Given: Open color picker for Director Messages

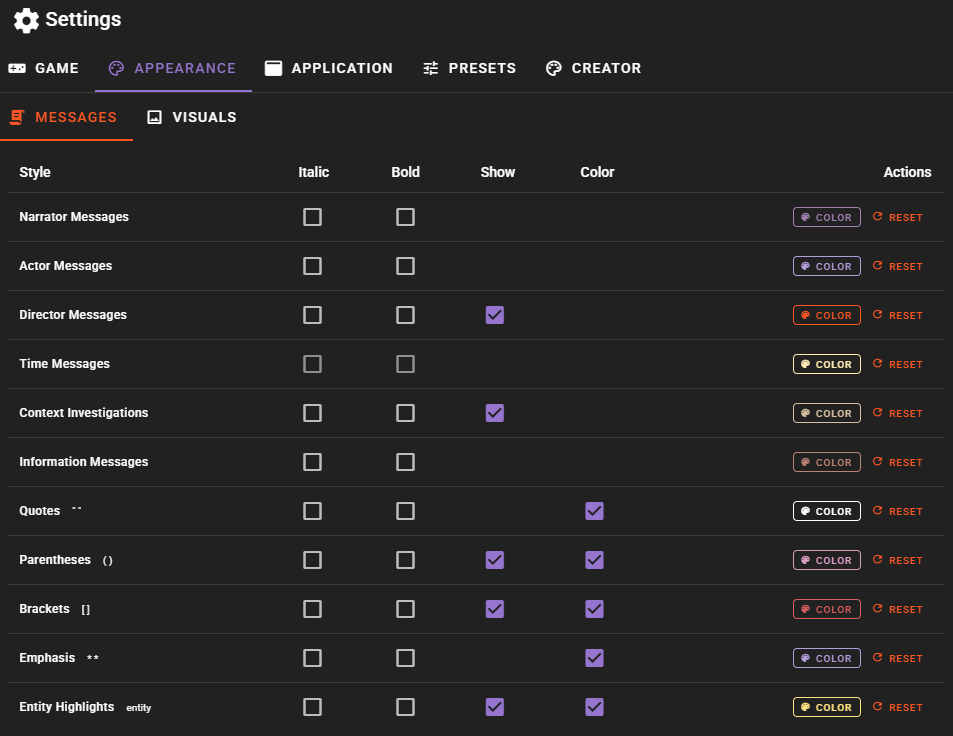Looking at the screenshot, I should [827, 315].
